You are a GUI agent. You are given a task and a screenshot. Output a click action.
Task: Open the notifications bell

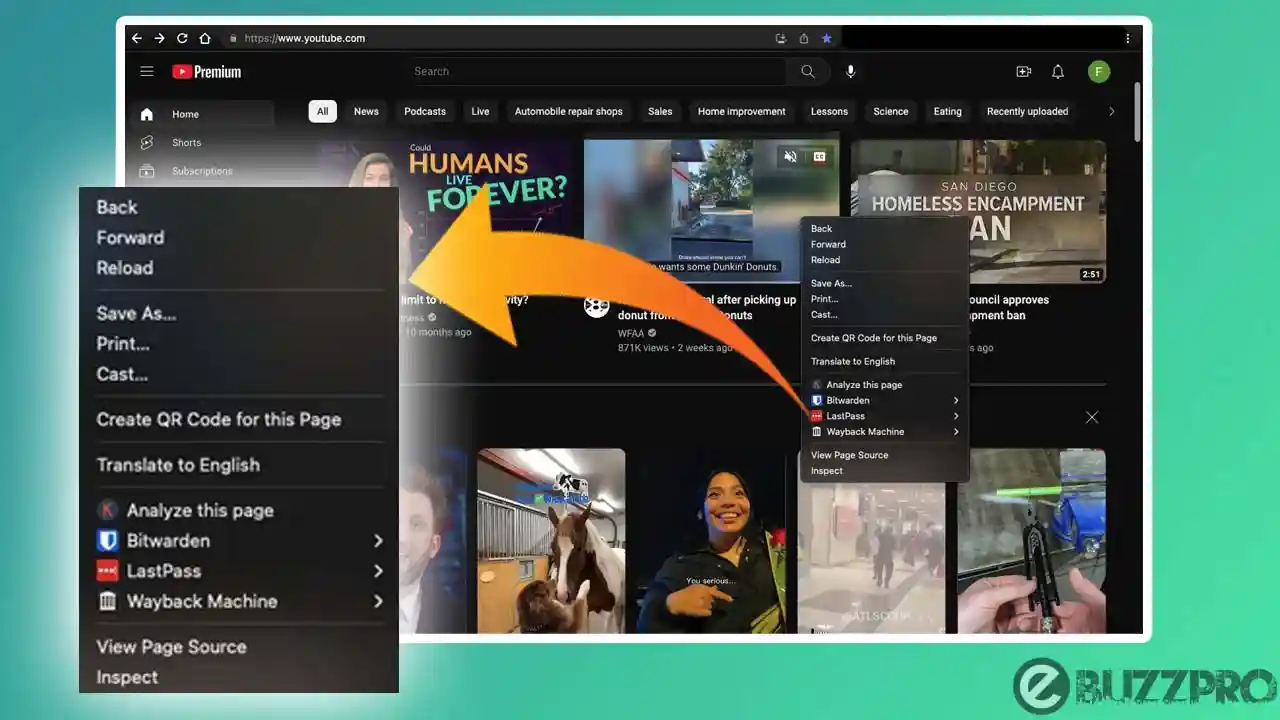pyautogui.click(x=1058, y=71)
